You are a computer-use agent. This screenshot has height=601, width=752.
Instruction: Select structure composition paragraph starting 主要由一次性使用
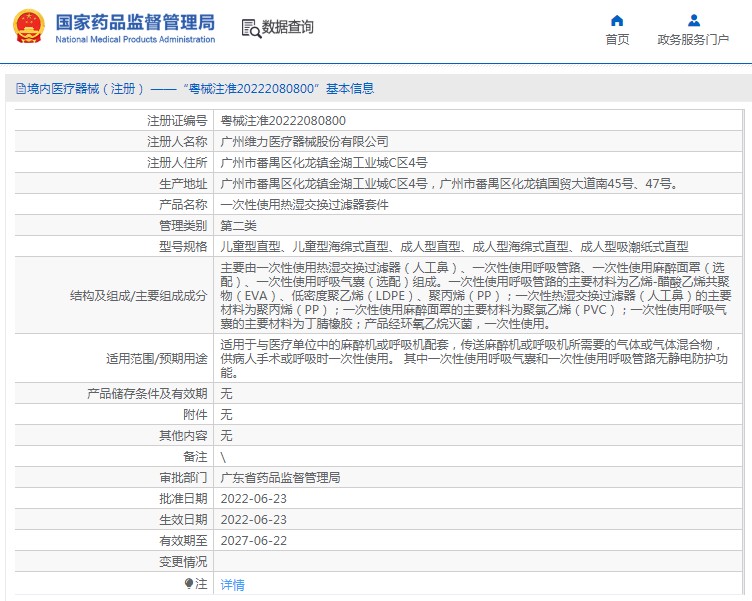click(x=476, y=295)
